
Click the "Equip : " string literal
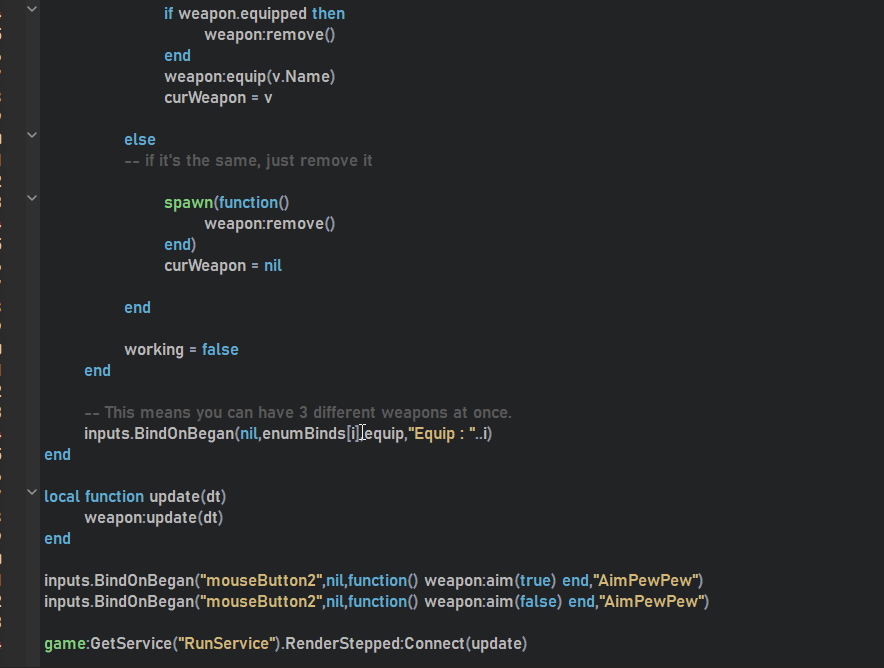[442, 433]
